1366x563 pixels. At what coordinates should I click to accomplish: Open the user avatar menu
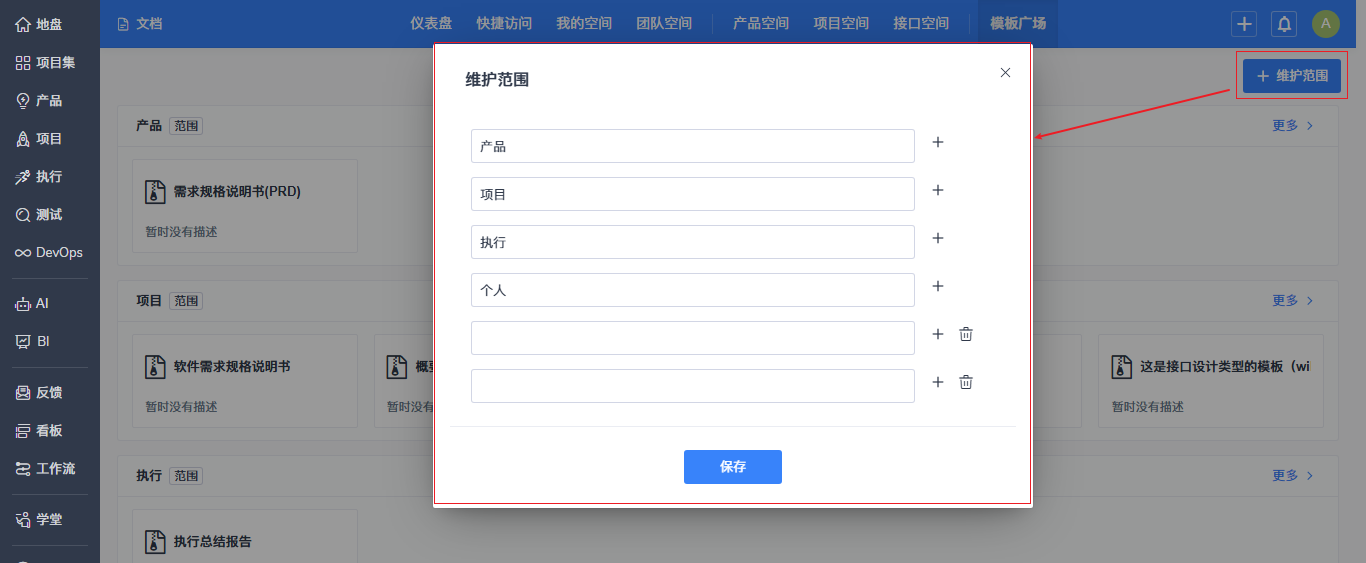pos(1326,24)
